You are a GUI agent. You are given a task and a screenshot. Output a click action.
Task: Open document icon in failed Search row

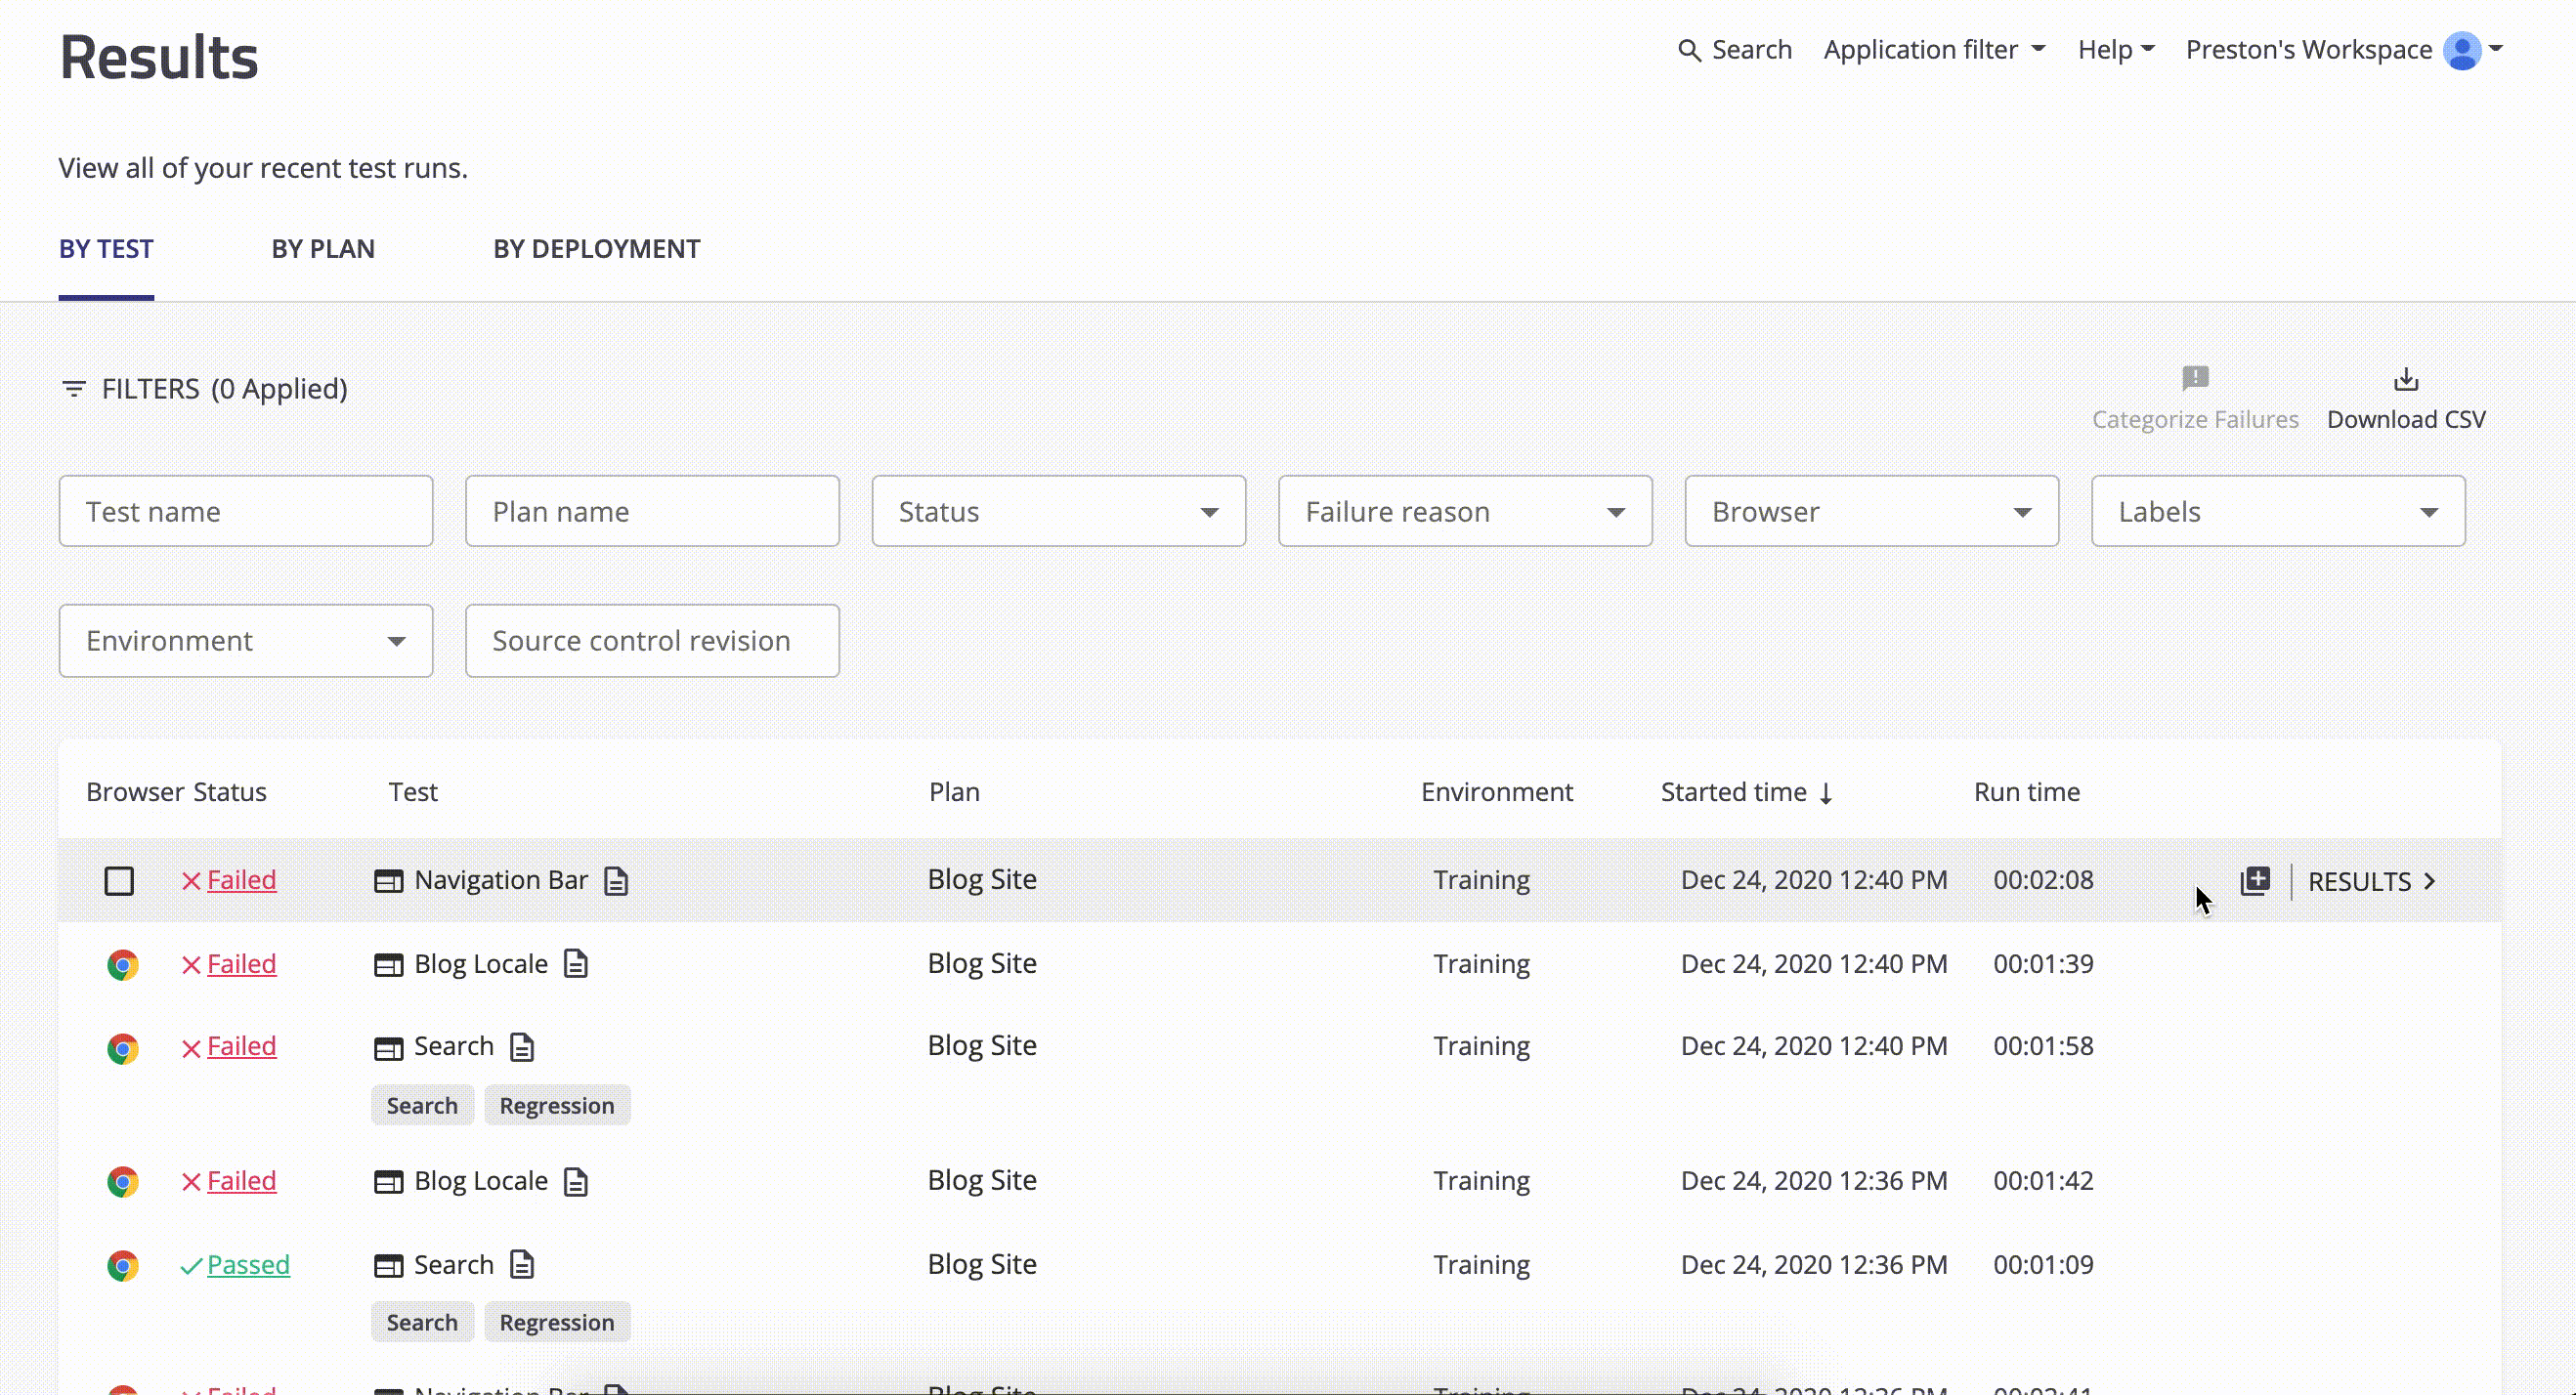(522, 1047)
